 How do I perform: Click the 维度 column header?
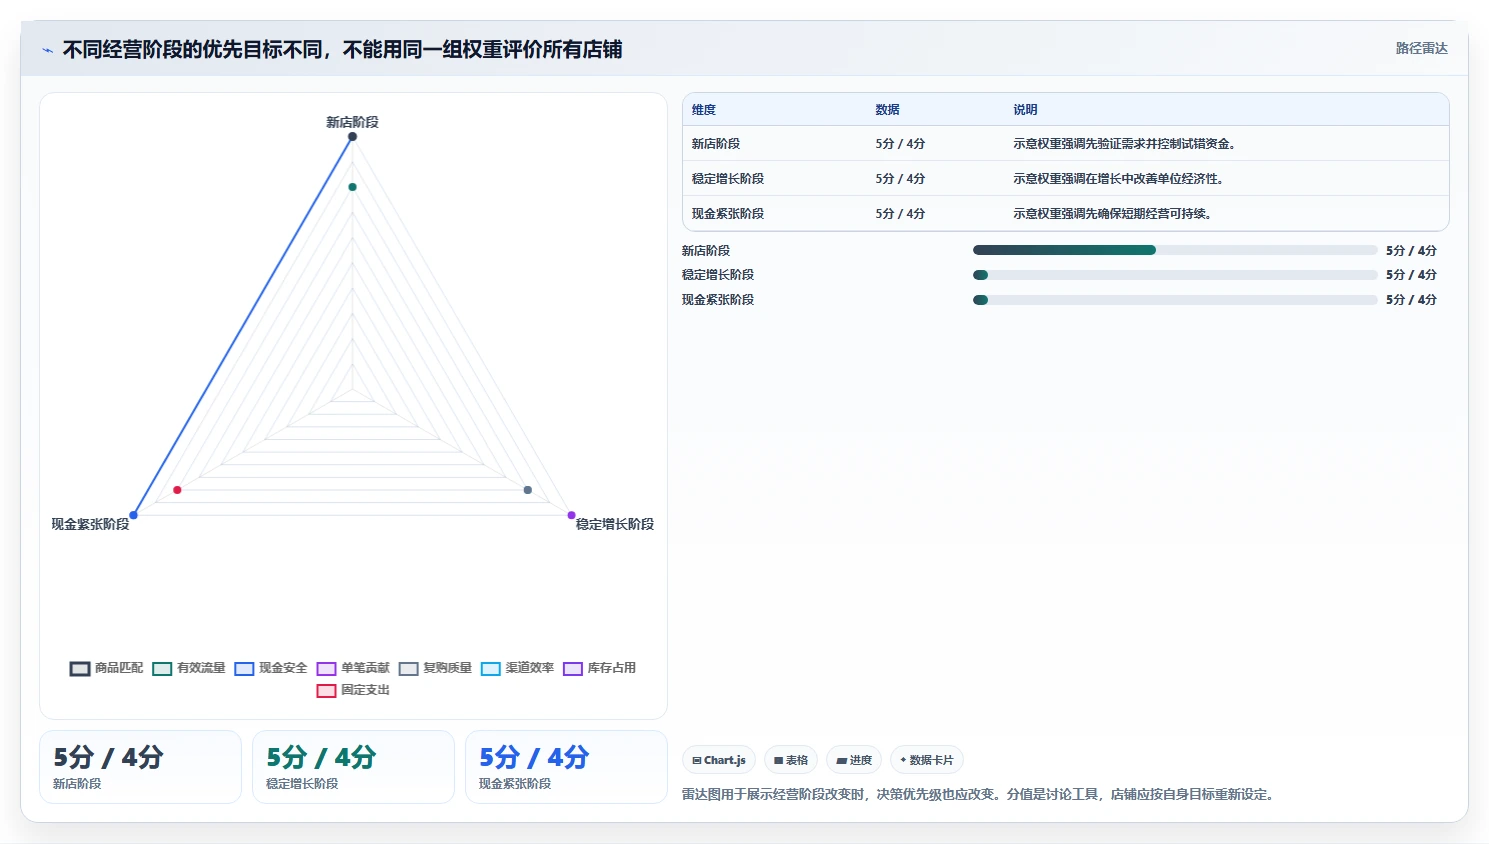(704, 110)
